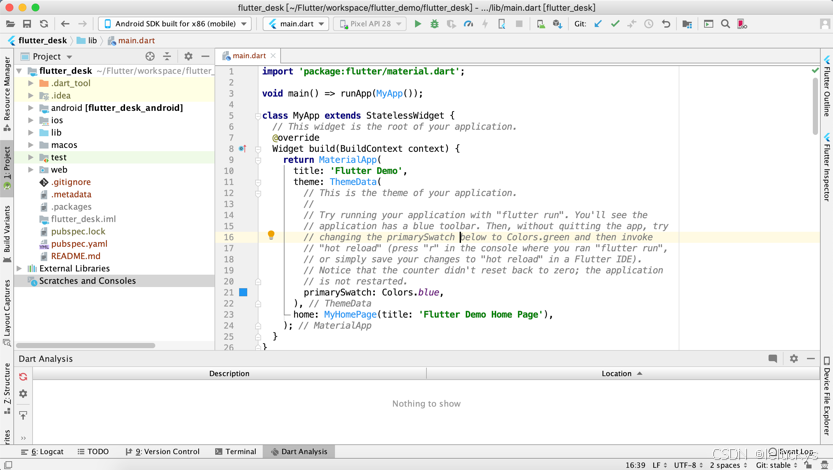This screenshot has height=470, width=833.
Task: Commit changes with Git green checkmark
Action: click(615, 24)
